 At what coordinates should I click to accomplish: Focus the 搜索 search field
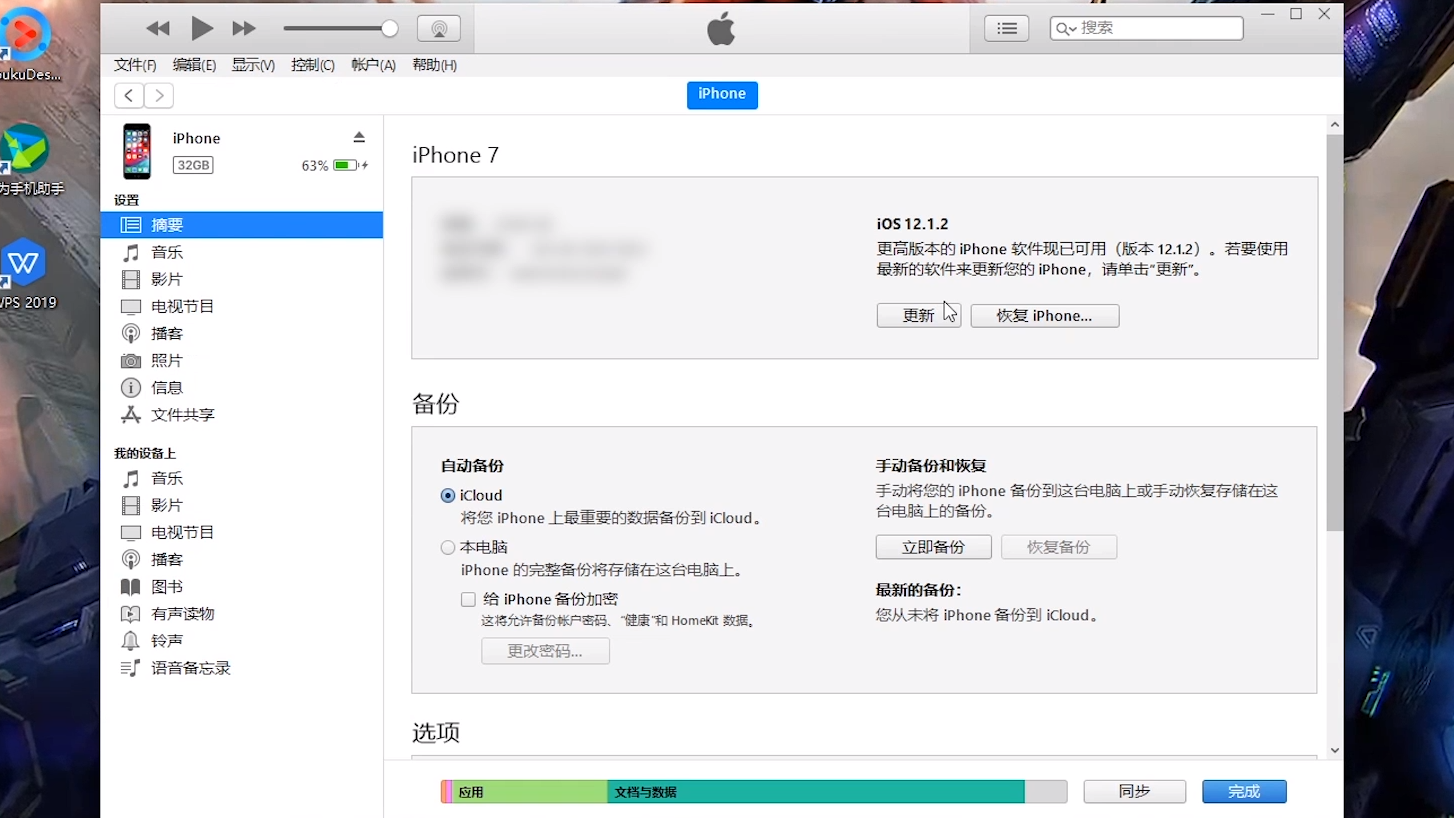(1146, 28)
